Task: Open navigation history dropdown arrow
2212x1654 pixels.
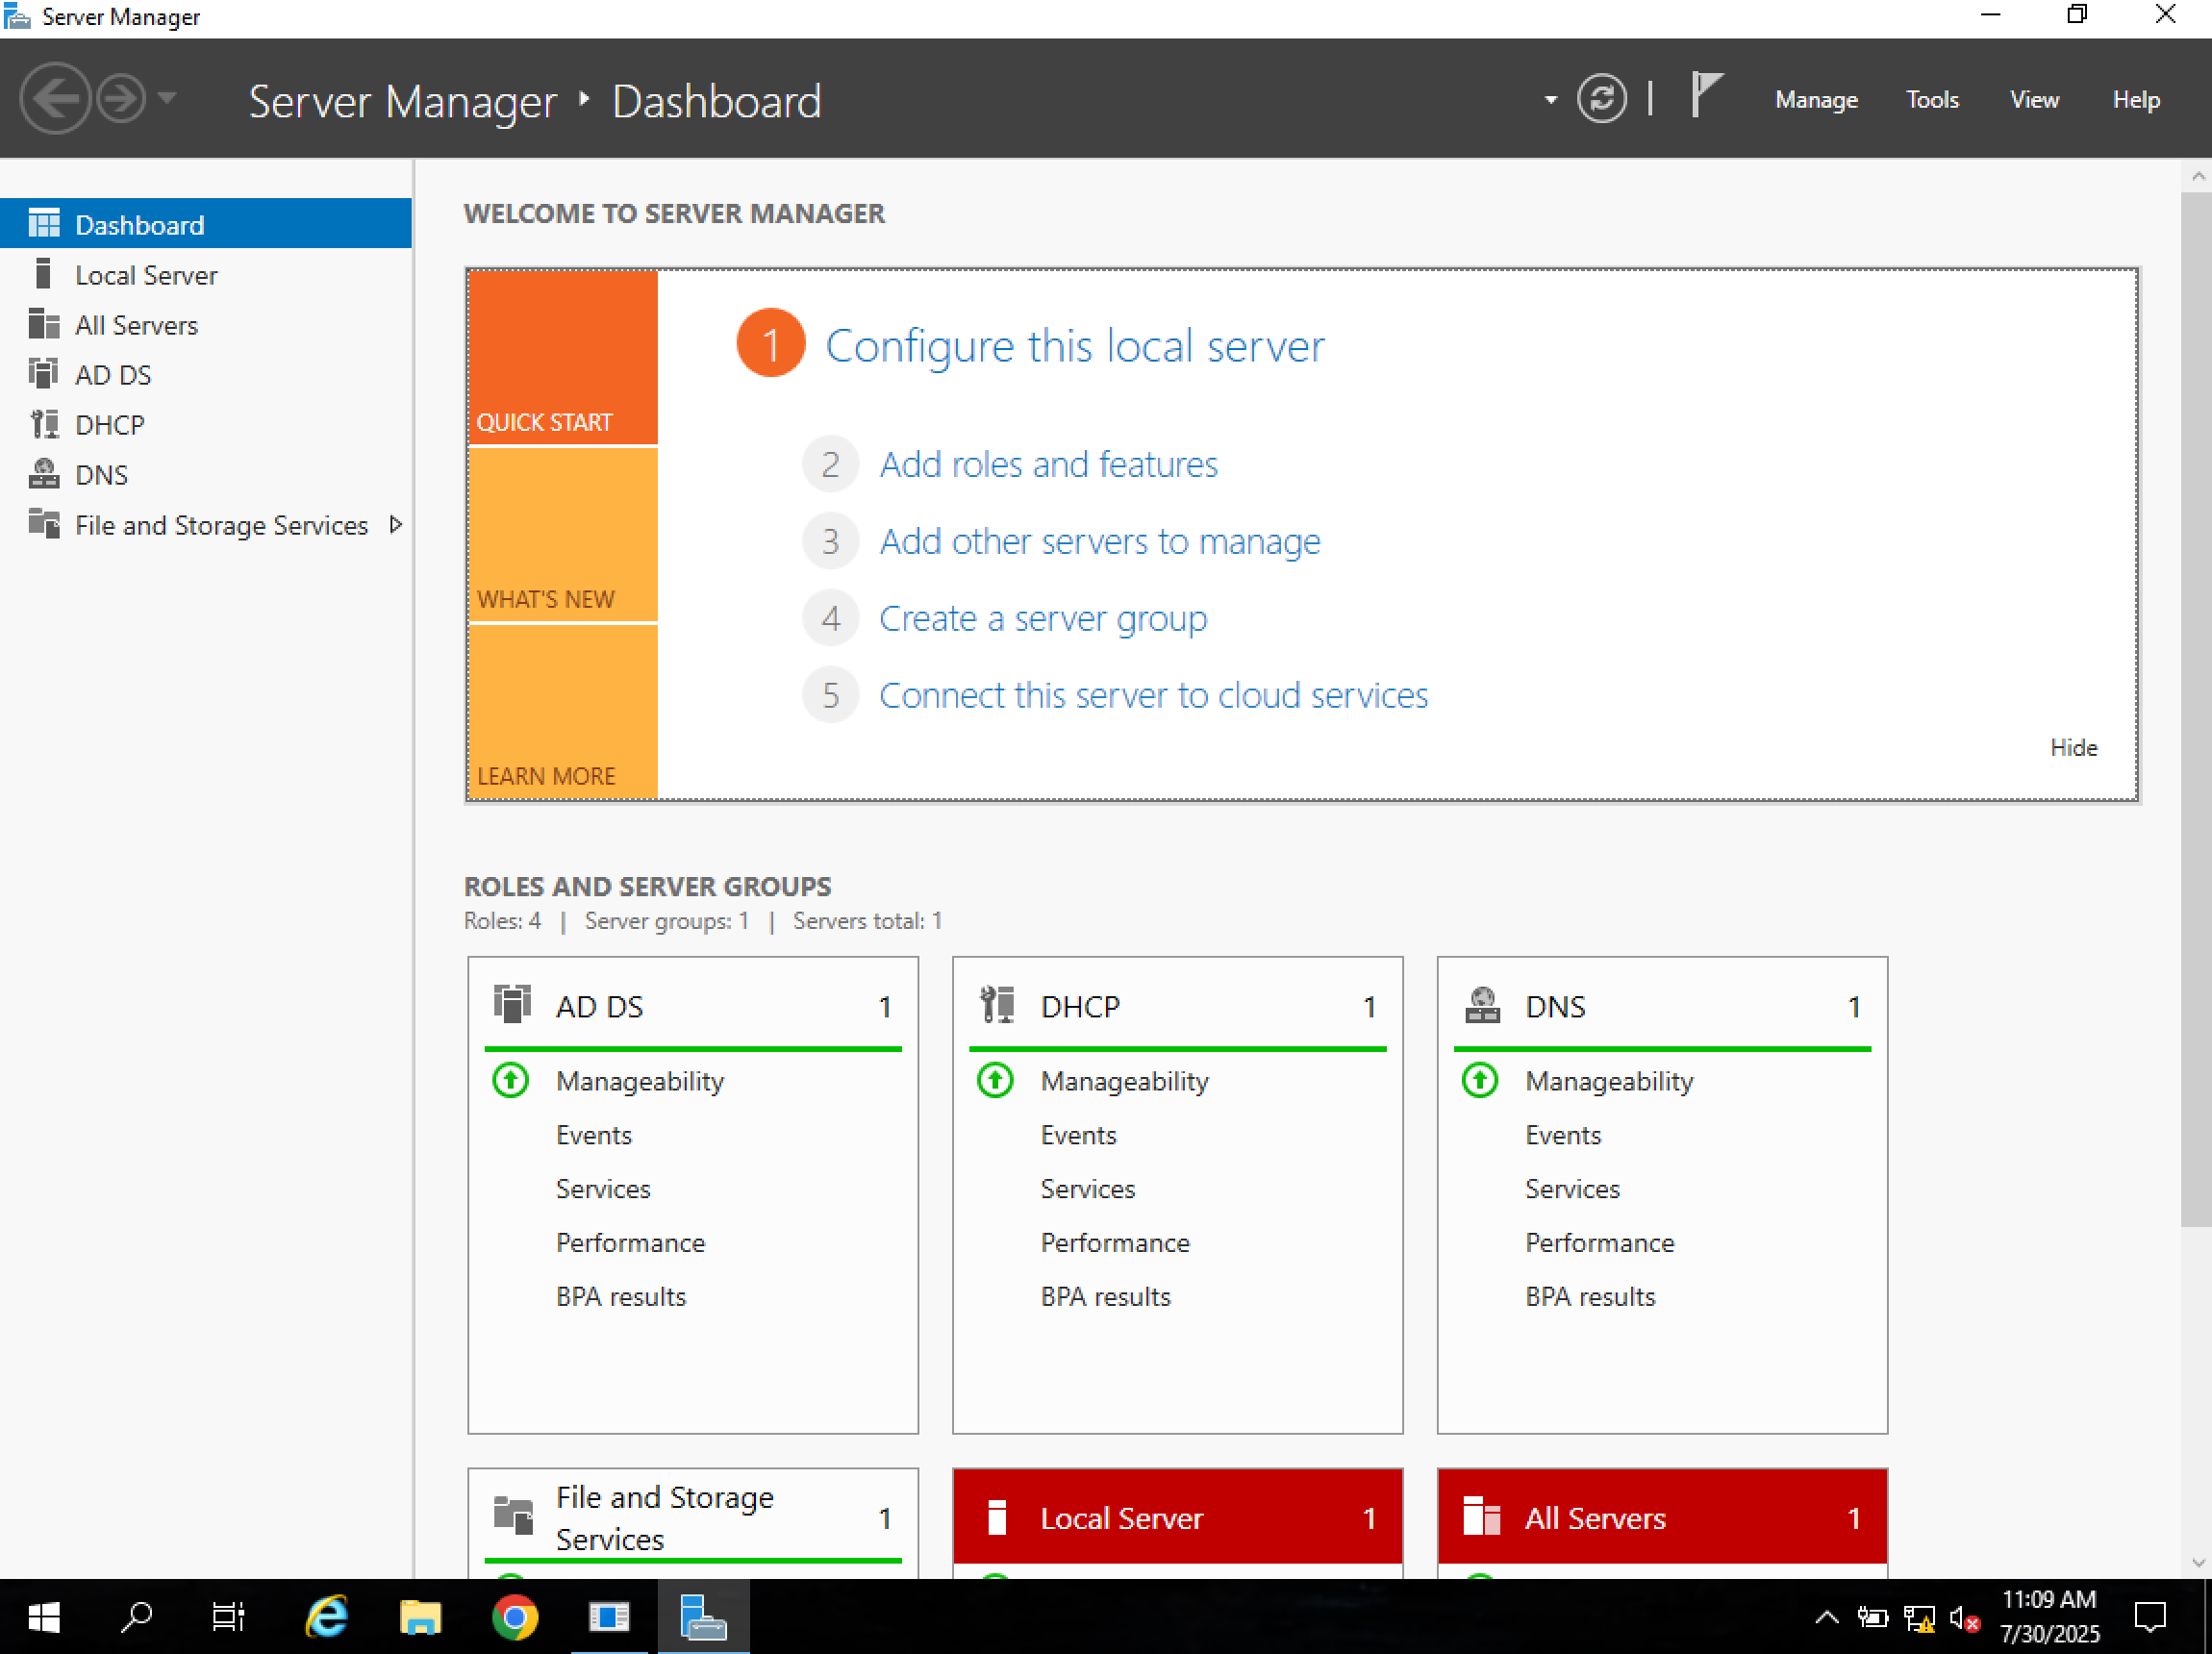Action: click(167, 98)
